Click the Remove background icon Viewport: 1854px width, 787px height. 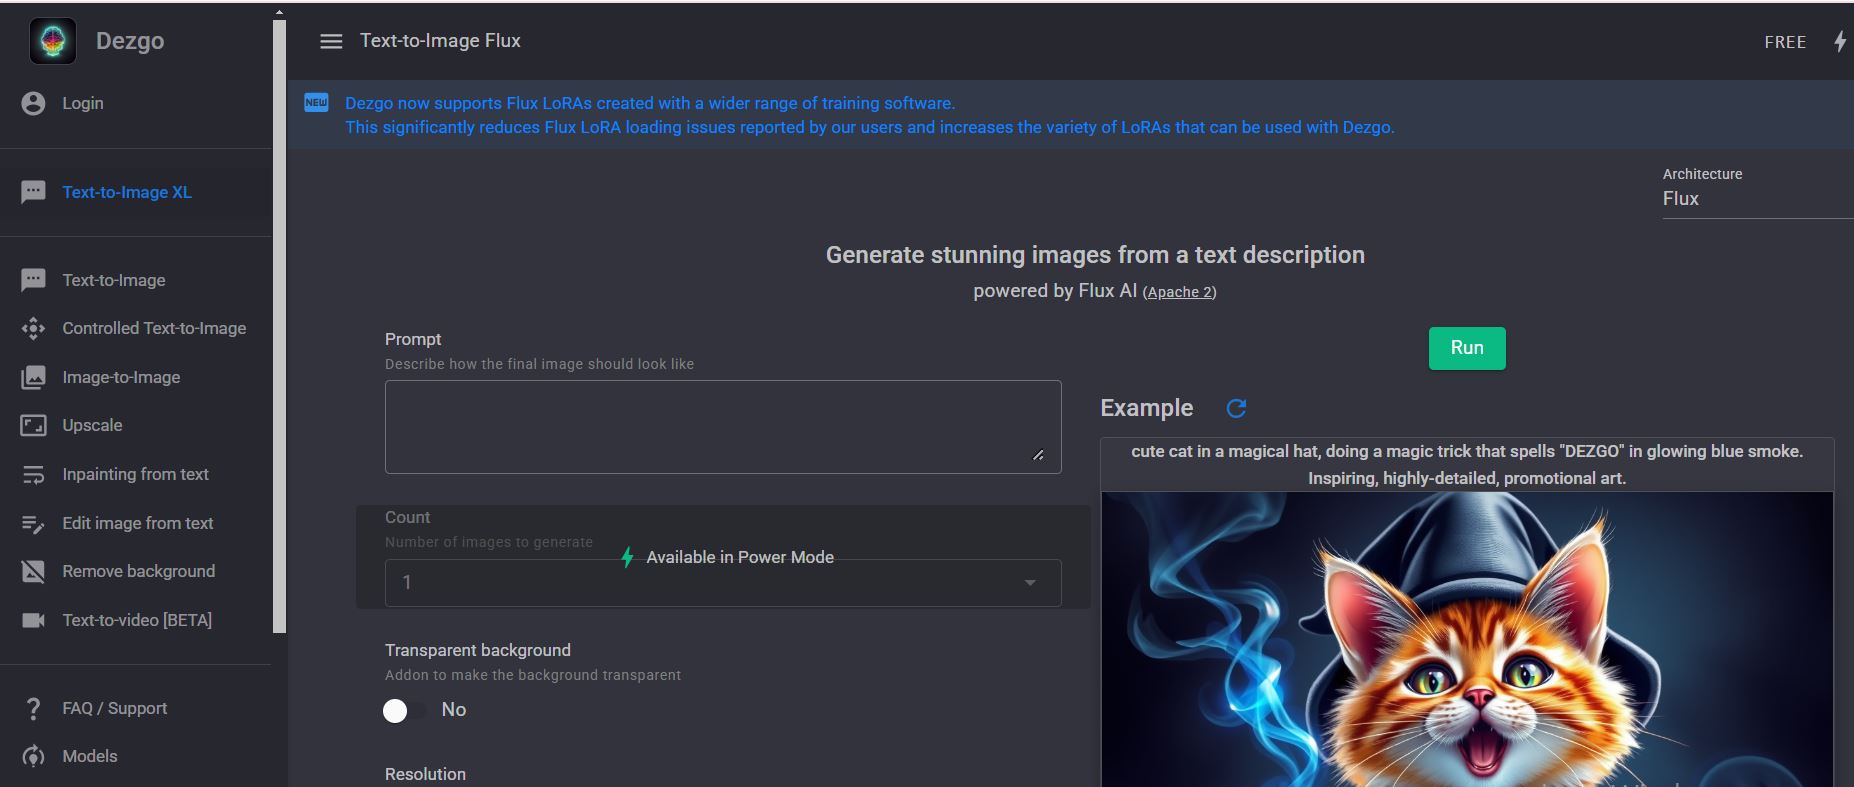pyautogui.click(x=33, y=571)
